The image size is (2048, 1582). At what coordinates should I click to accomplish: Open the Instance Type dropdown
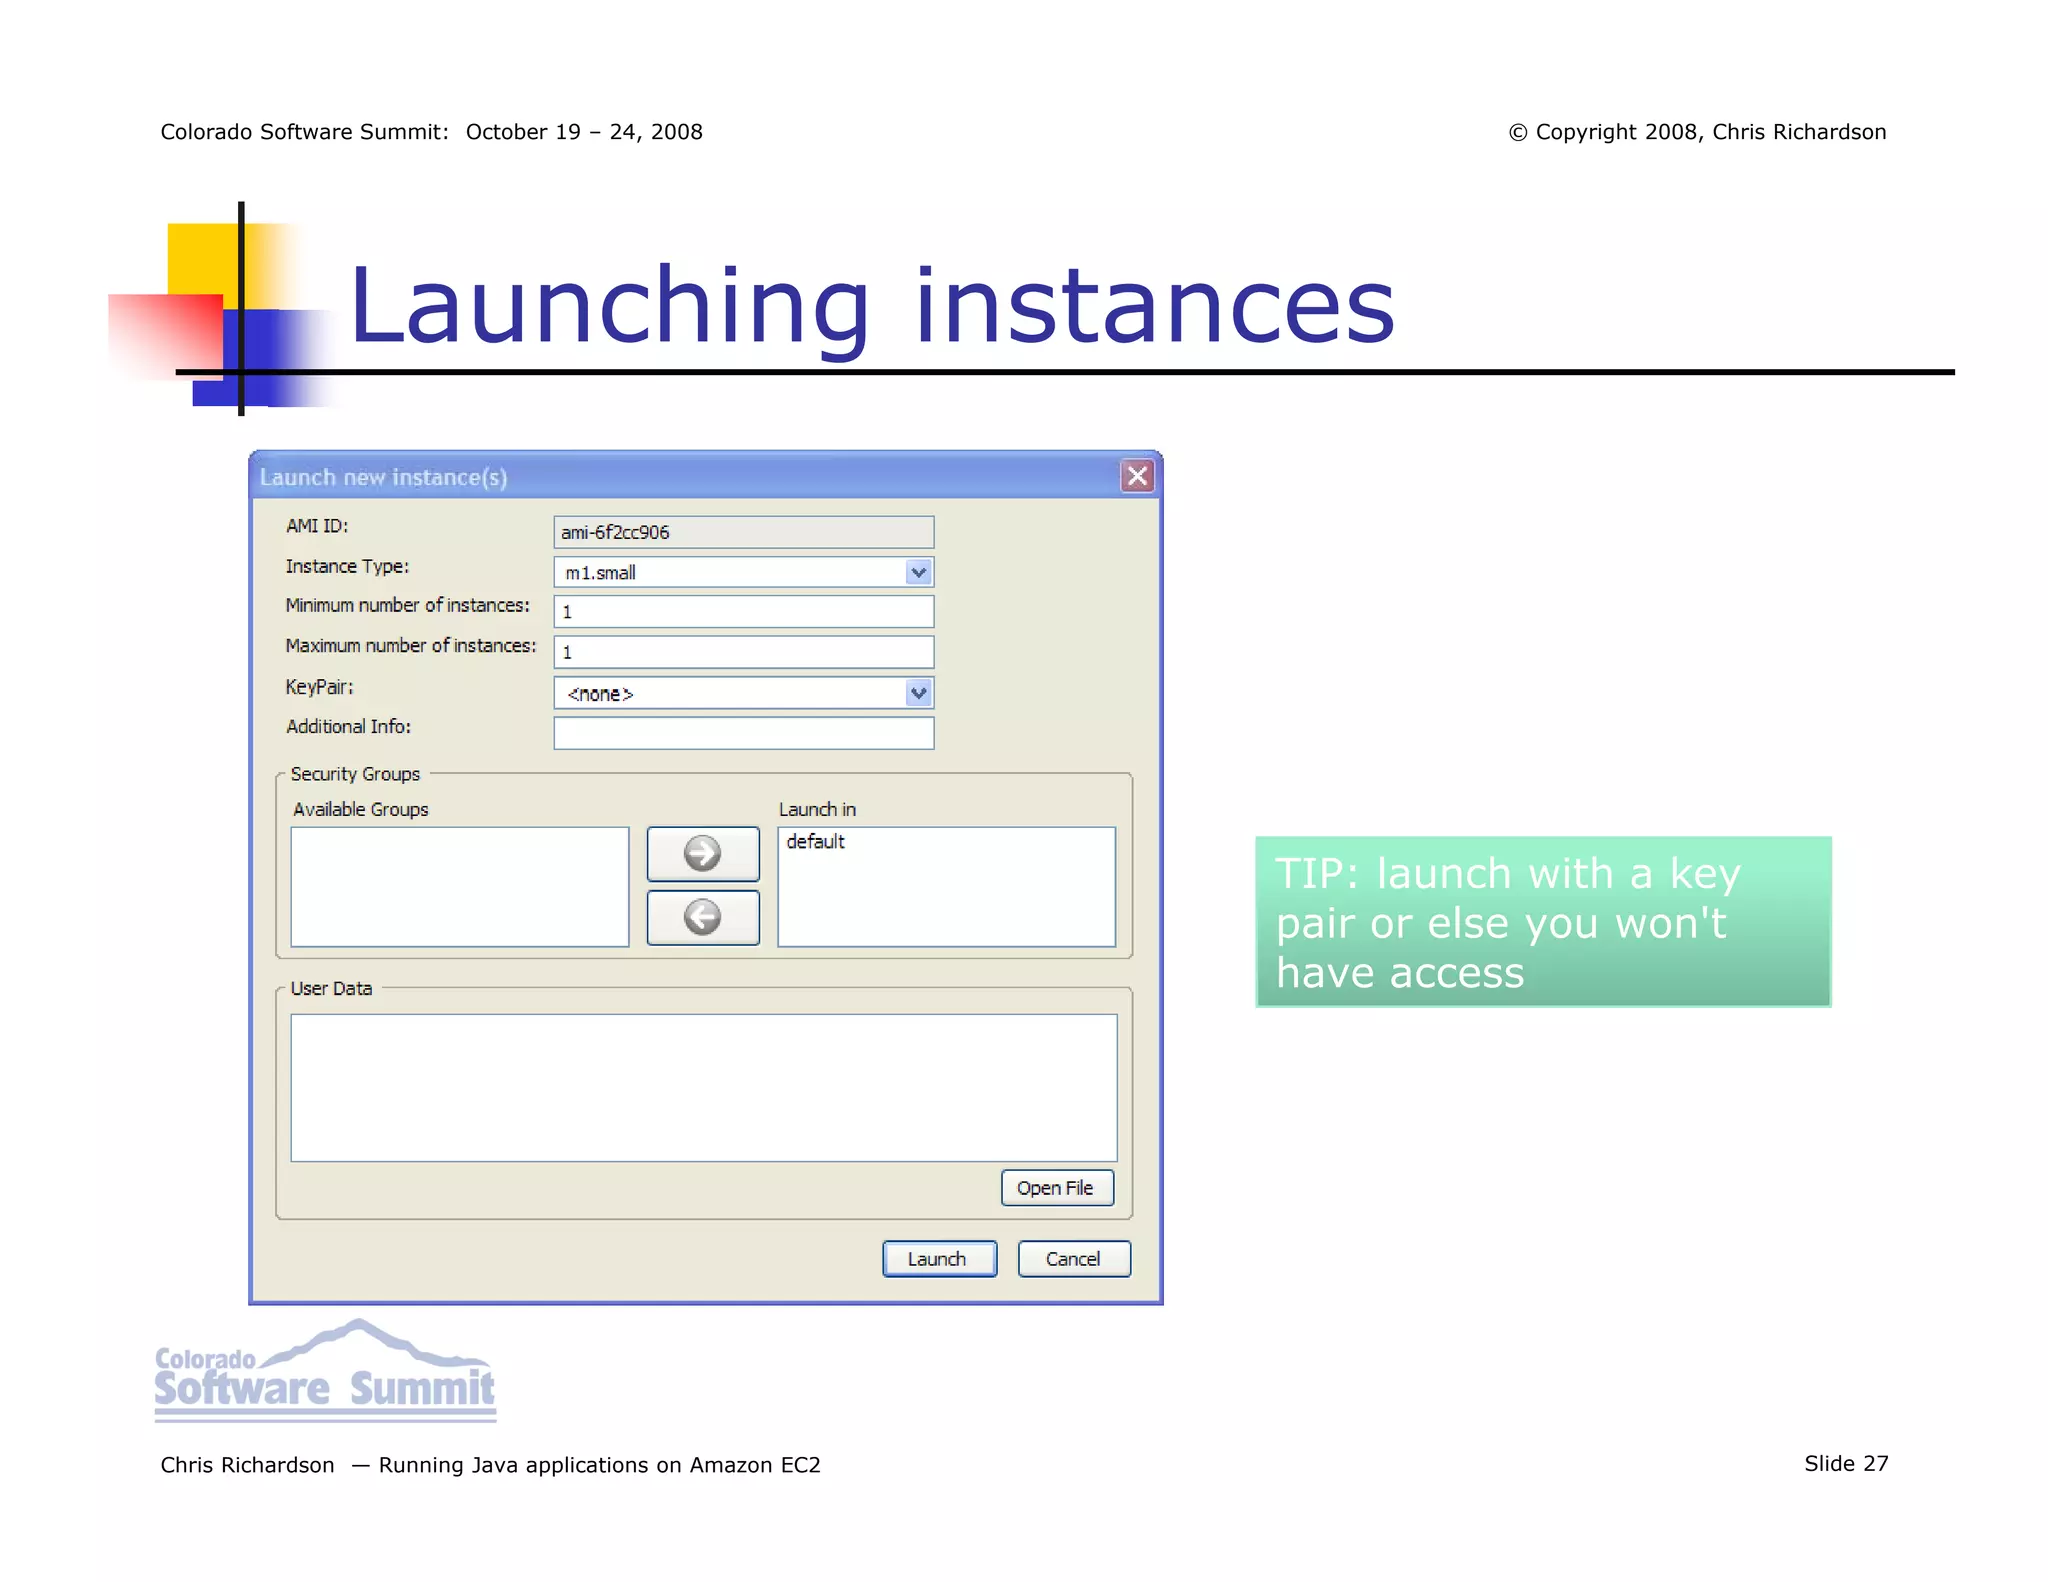918,572
